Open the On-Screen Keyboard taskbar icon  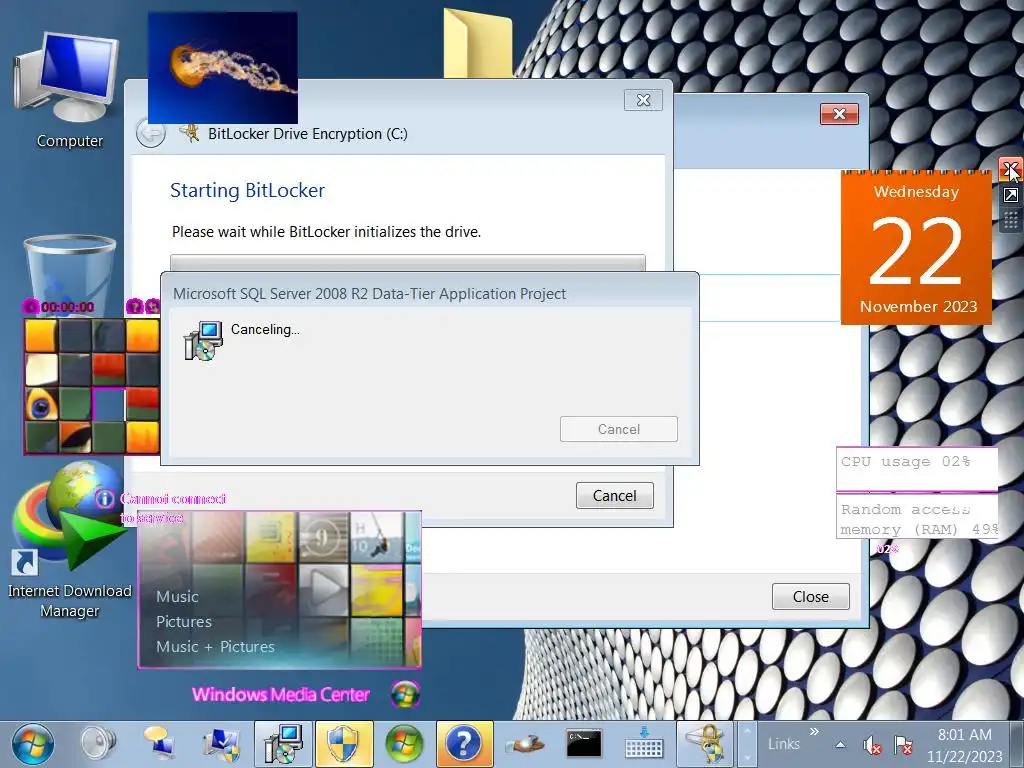pos(644,744)
